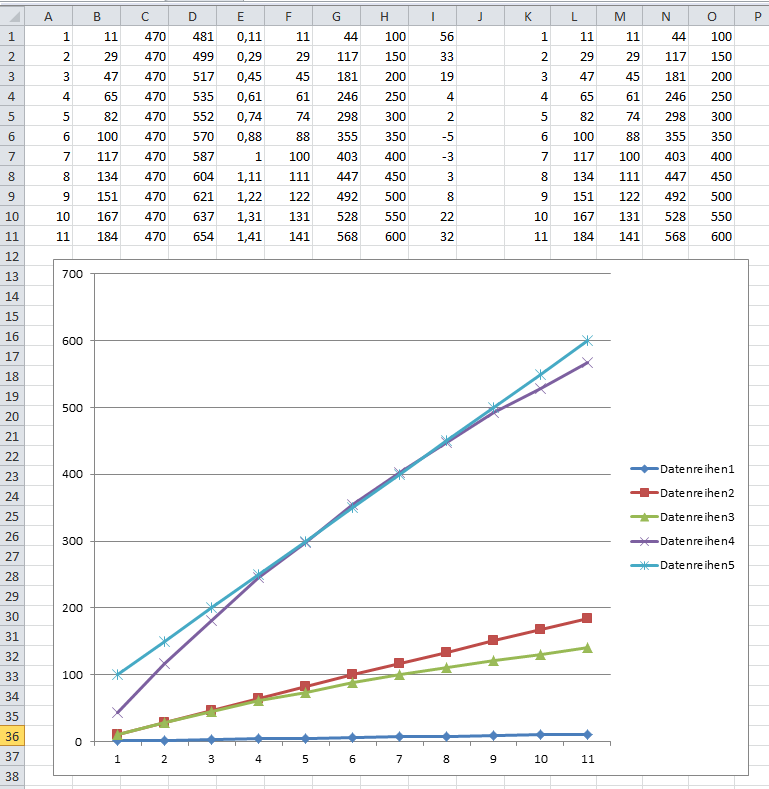Click cell E1 with value 0,11
The height and width of the screenshot is (789, 769).
pos(241,36)
